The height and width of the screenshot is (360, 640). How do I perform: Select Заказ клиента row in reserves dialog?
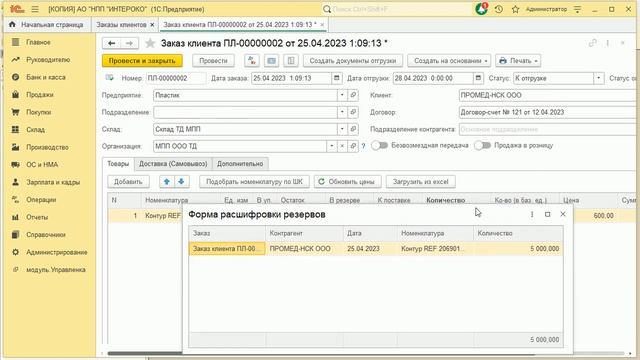[x=376, y=249]
